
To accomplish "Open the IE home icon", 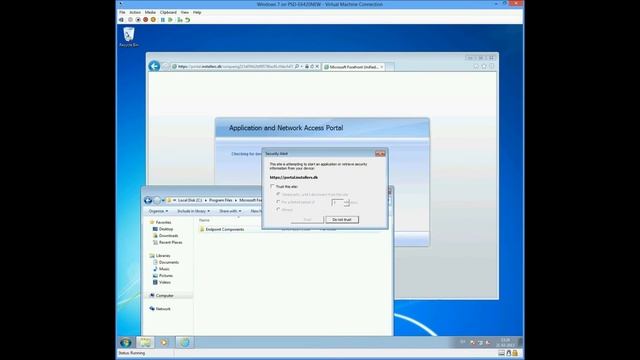I will click(476, 66).
